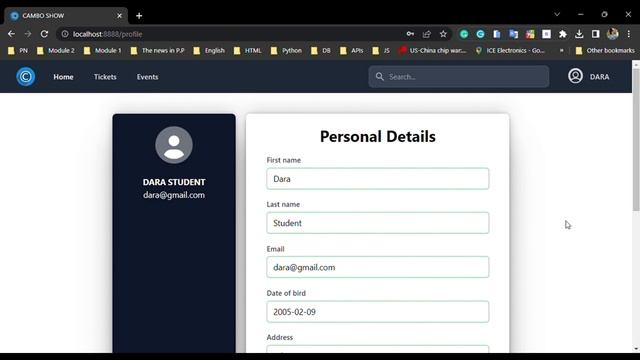Click the Personal Details heading

pos(378,136)
